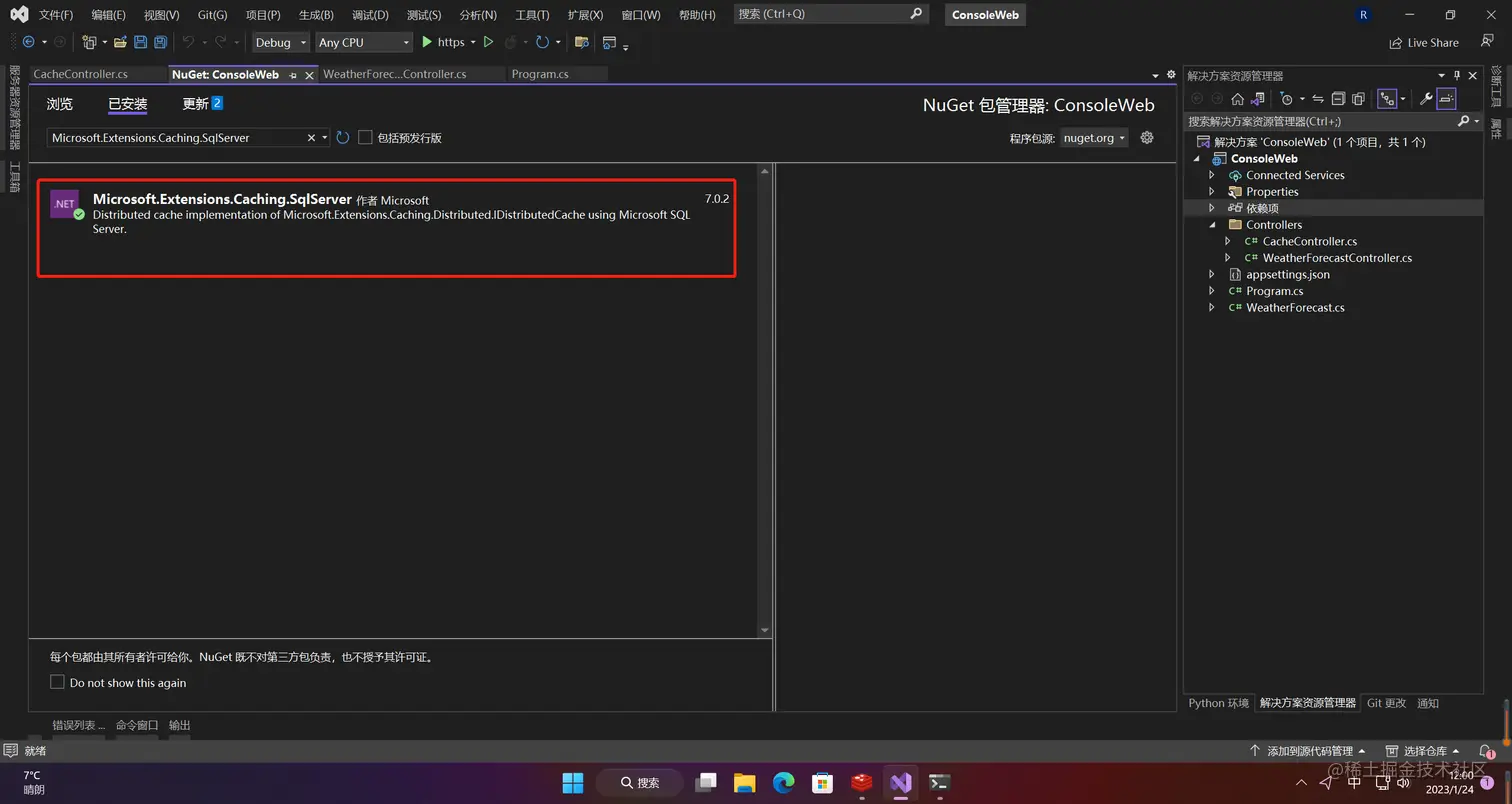Open the Redis app in the taskbar
Screen dimensions: 1512x804
click(862, 782)
